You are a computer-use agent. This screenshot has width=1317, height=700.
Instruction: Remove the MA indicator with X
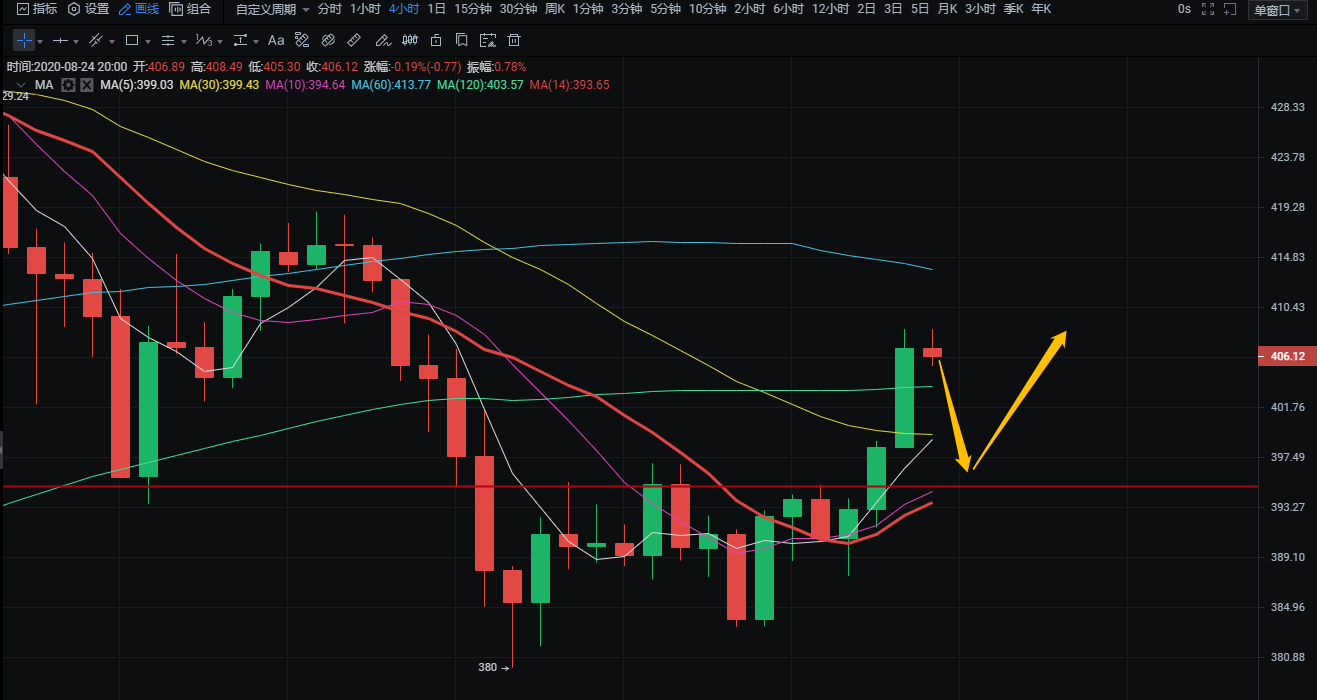click(x=87, y=85)
